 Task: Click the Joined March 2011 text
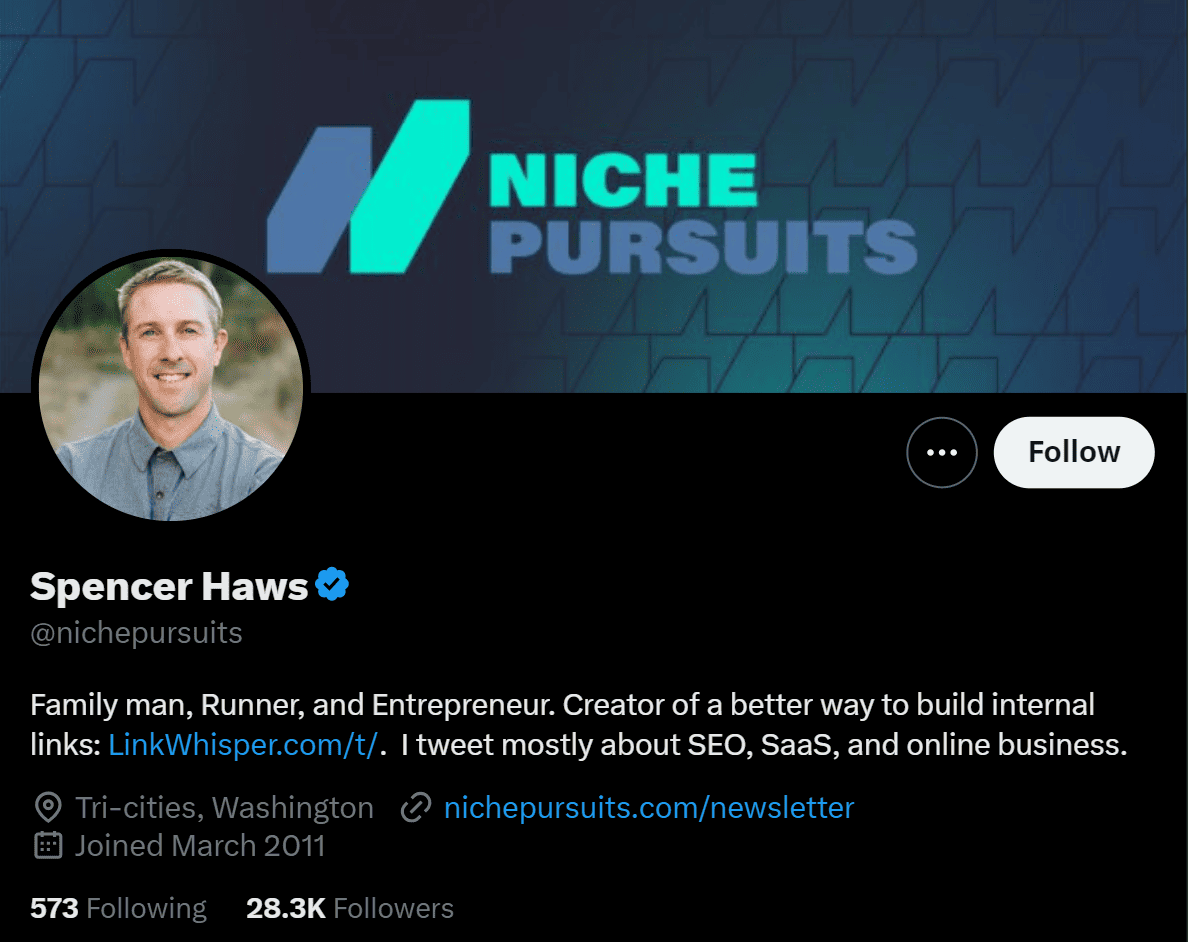pos(200,846)
